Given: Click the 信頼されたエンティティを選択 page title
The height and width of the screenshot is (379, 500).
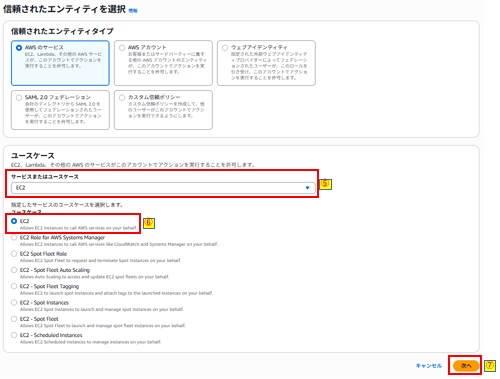Looking at the screenshot, I should 64,9.
